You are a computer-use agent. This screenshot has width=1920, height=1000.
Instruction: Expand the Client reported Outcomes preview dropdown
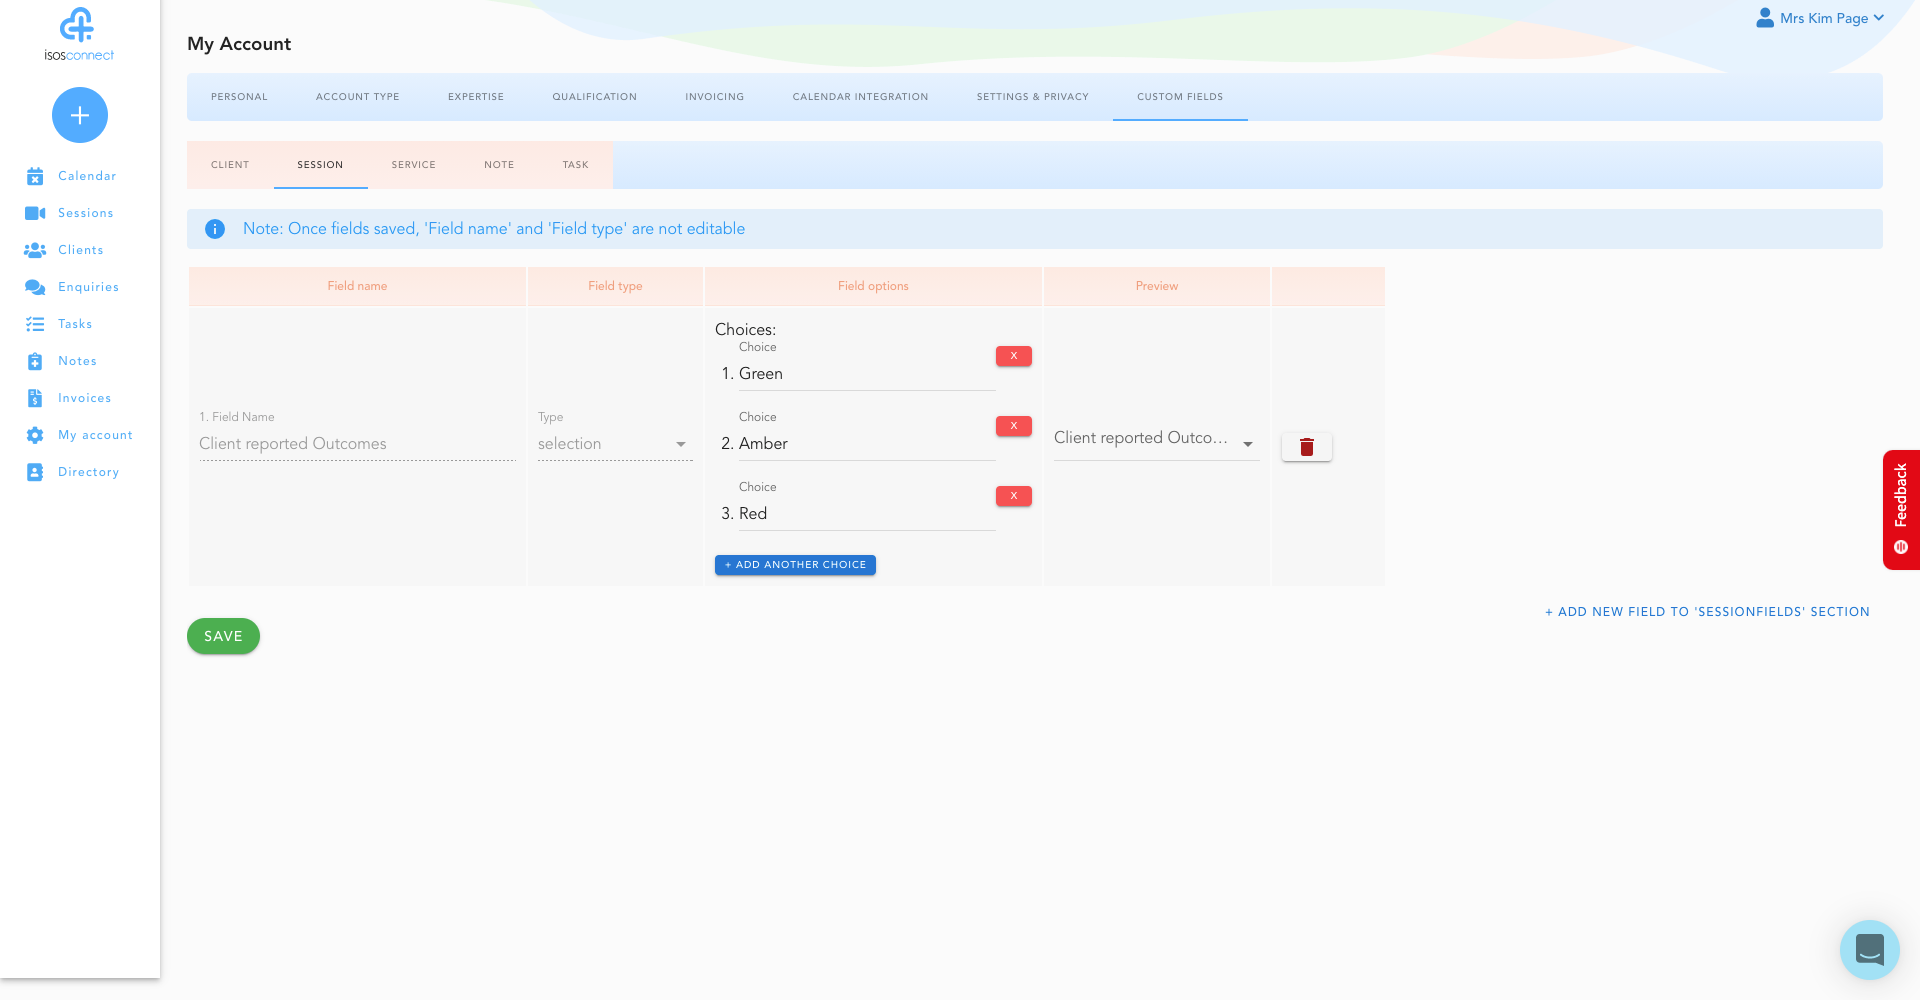tap(1248, 444)
